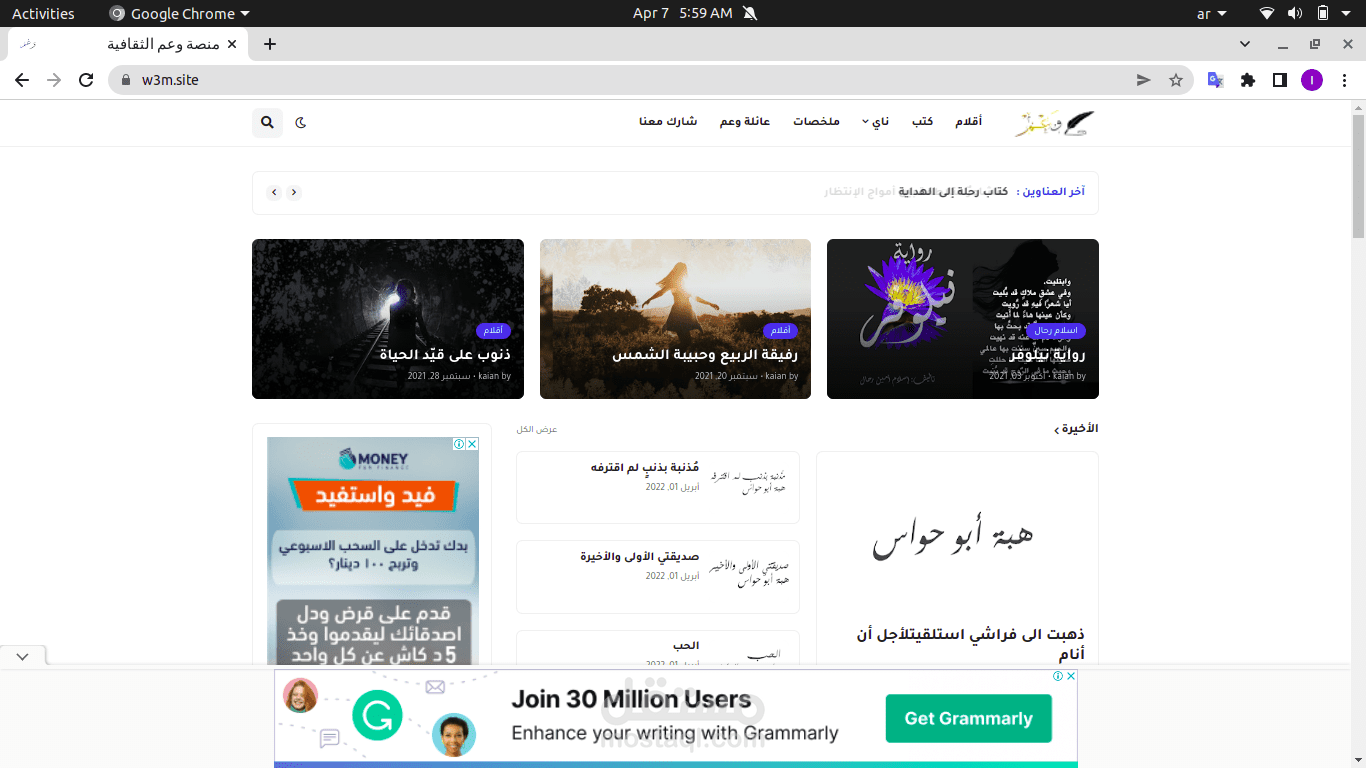Open Chrome three-dot menu
The width and height of the screenshot is (1366, 768).
point(1343,80)
